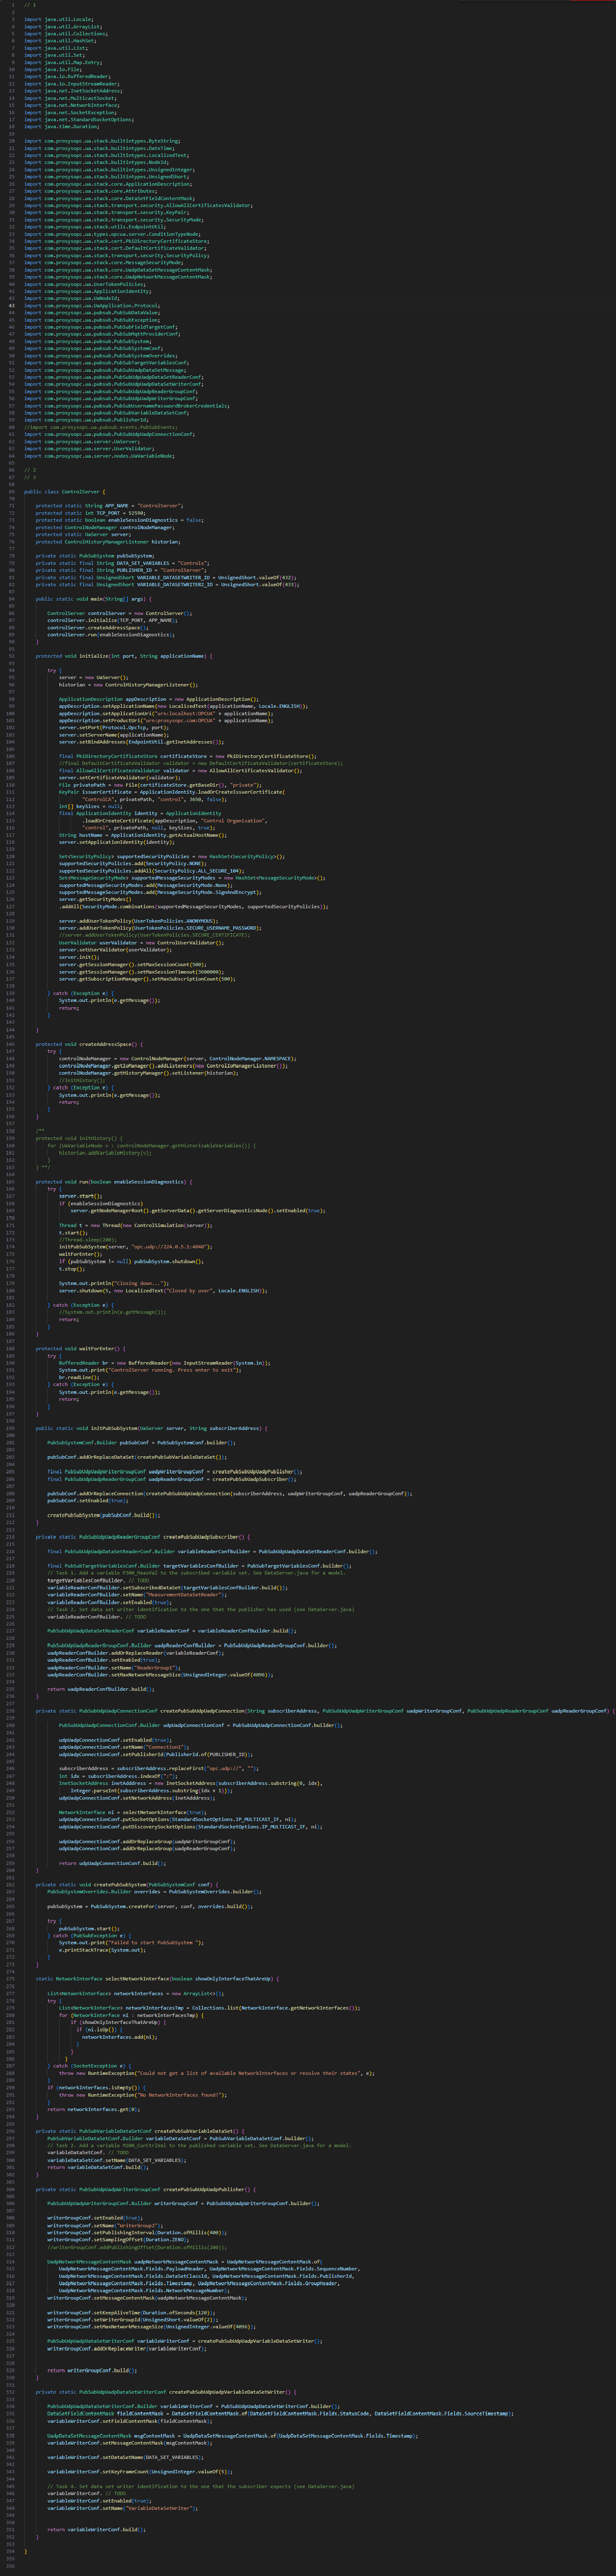Click the ByteString builtintypes import line

pyautogui.click(x=102, y=141)
